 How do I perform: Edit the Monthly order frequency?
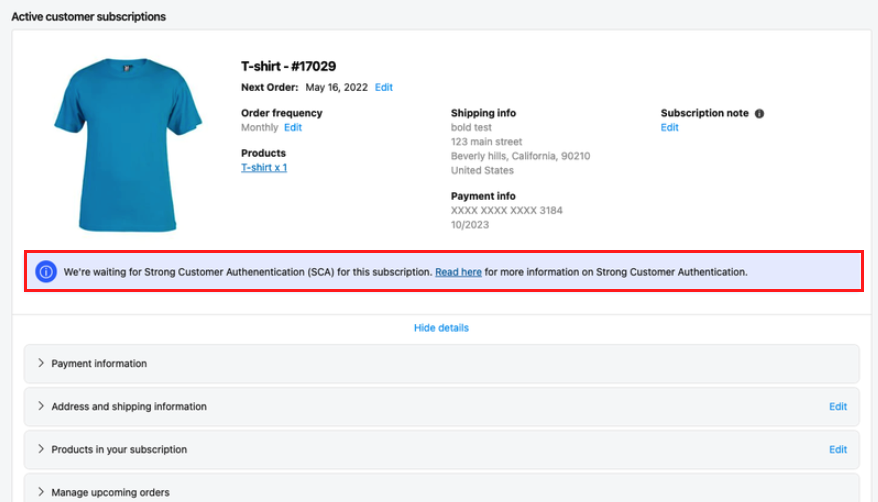pyautogui.click(x=293, y=128)
